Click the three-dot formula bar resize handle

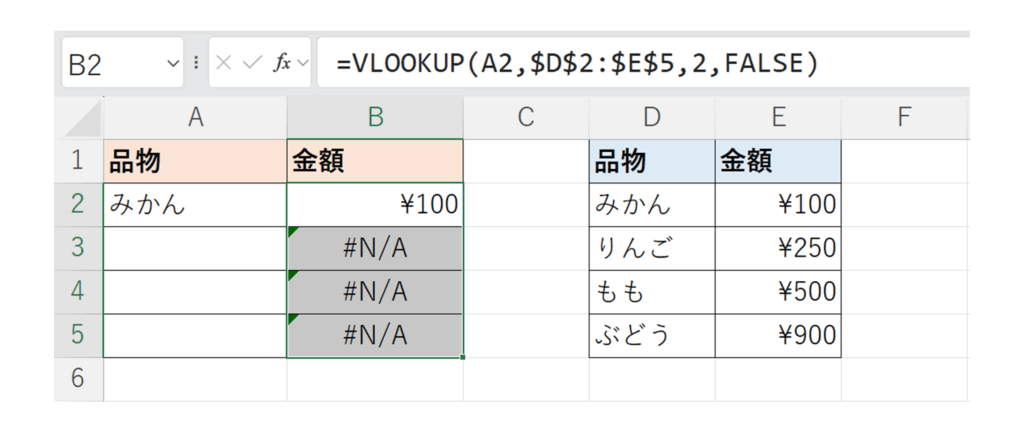[x=196, y=63]
